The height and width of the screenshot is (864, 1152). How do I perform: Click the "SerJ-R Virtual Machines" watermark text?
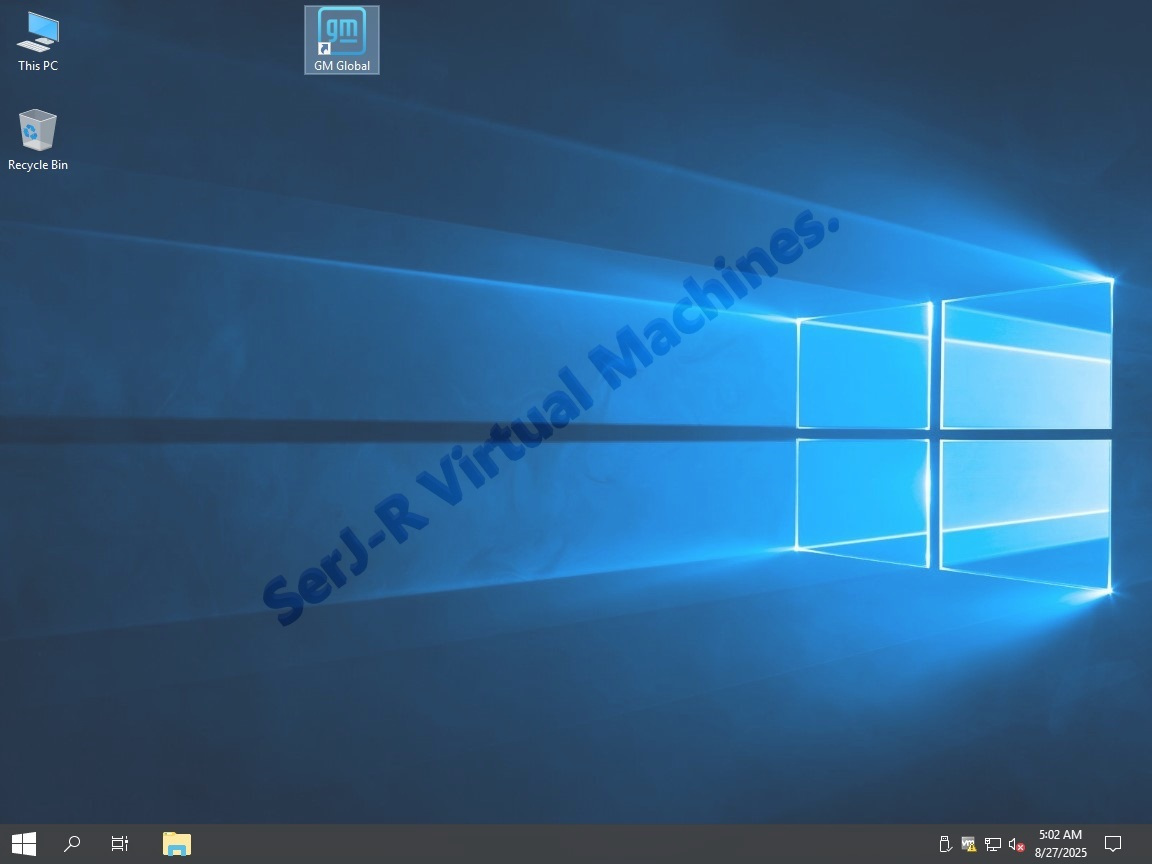(x=550, y=420)
